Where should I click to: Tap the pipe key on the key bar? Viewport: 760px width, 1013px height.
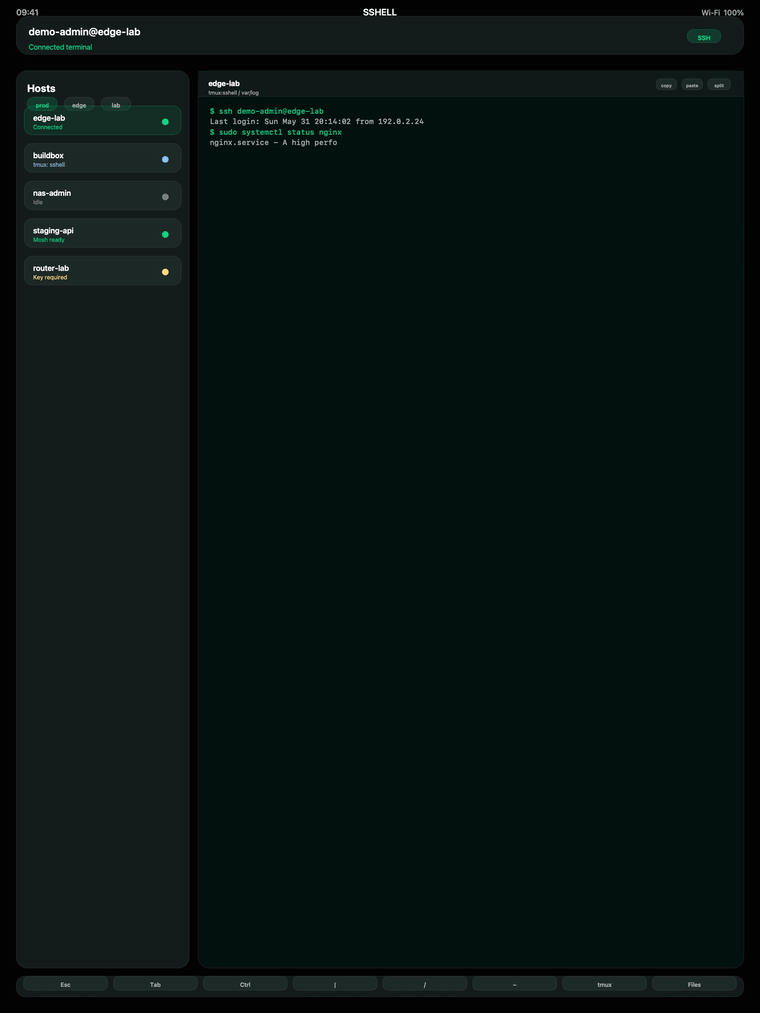tap(335, 985)
